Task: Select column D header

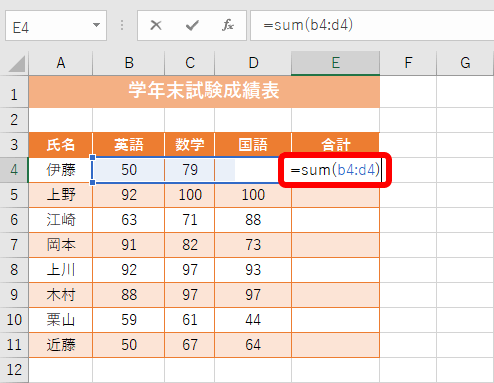Action: [x=253, y=63]
